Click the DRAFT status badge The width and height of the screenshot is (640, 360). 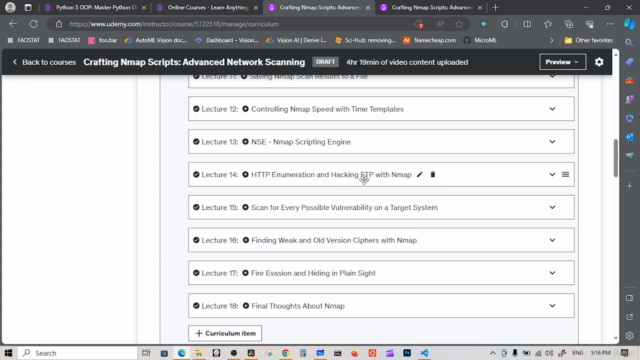tap(325, 62)
